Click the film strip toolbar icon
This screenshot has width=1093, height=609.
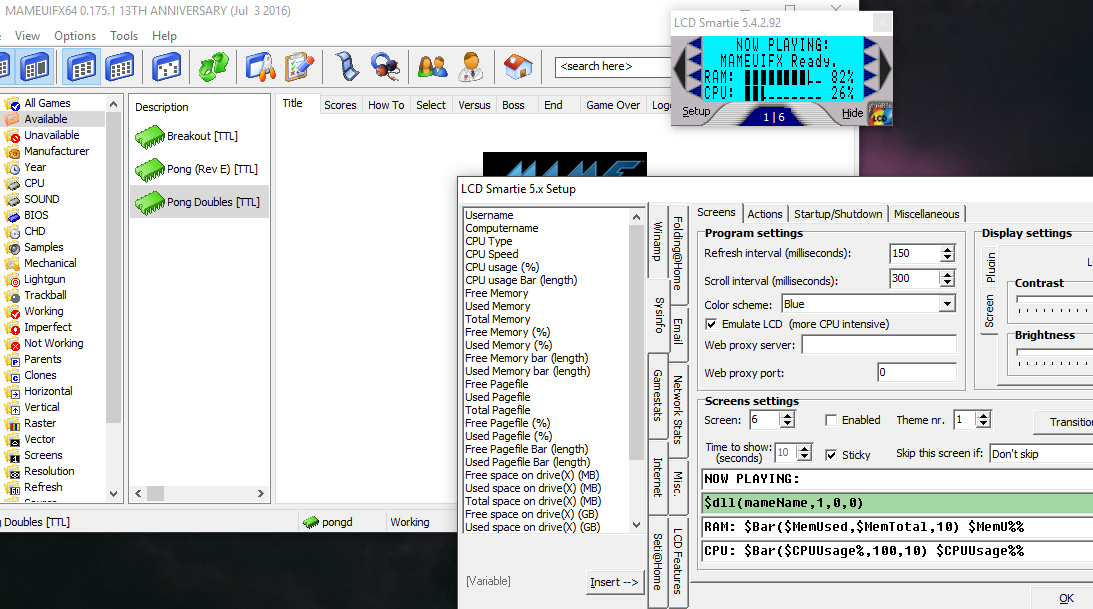pyautogui.click(x=346, y=67)
